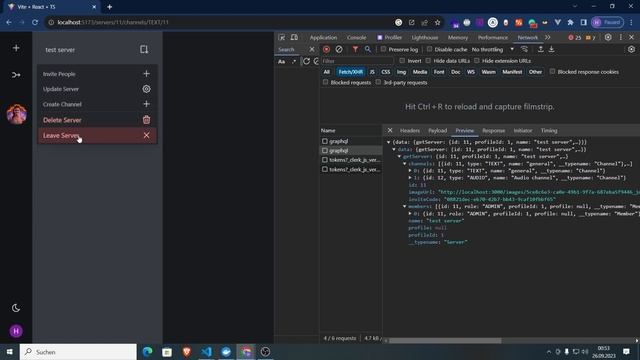Check Hide extension URLs checkbox
This screenshot has width=640, height=360.
477,61
